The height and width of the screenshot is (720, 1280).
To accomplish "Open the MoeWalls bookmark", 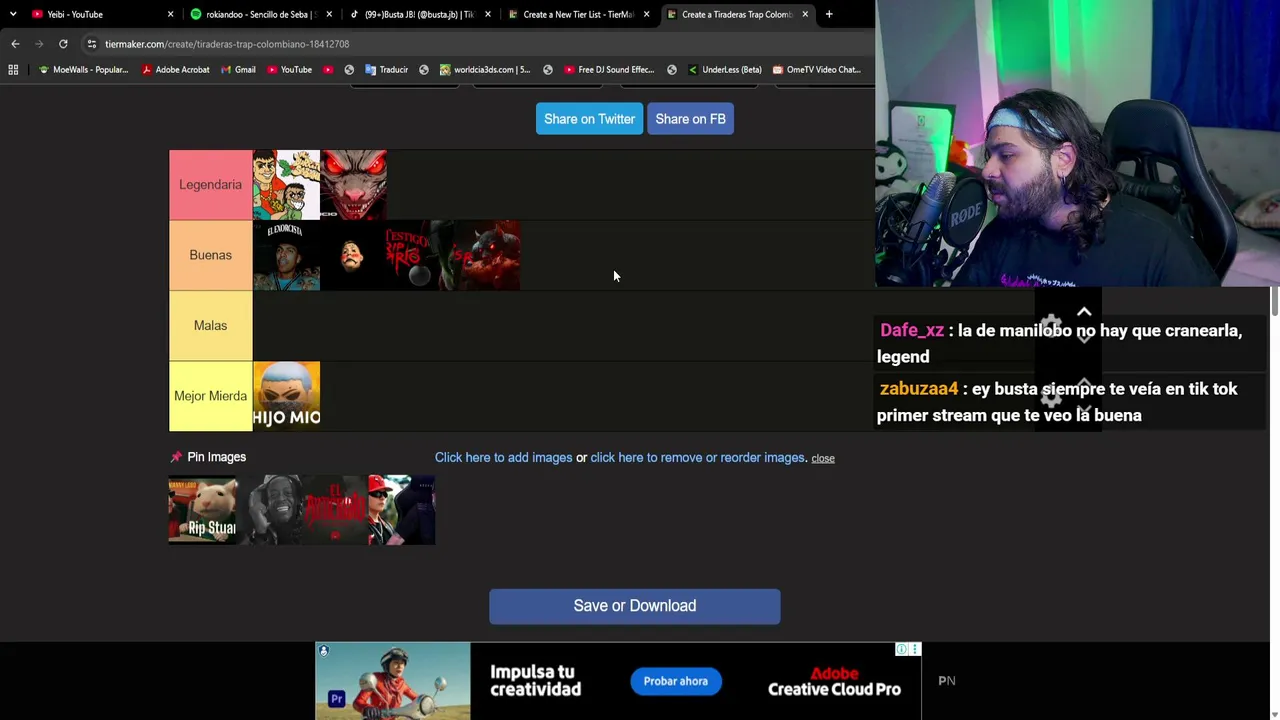I will point(83,70).
